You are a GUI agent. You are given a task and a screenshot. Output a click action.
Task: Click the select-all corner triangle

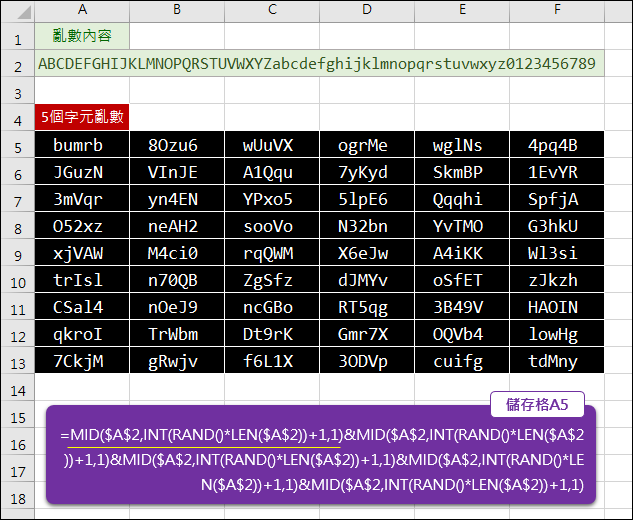pyautogui.click(x=24, y=12)
